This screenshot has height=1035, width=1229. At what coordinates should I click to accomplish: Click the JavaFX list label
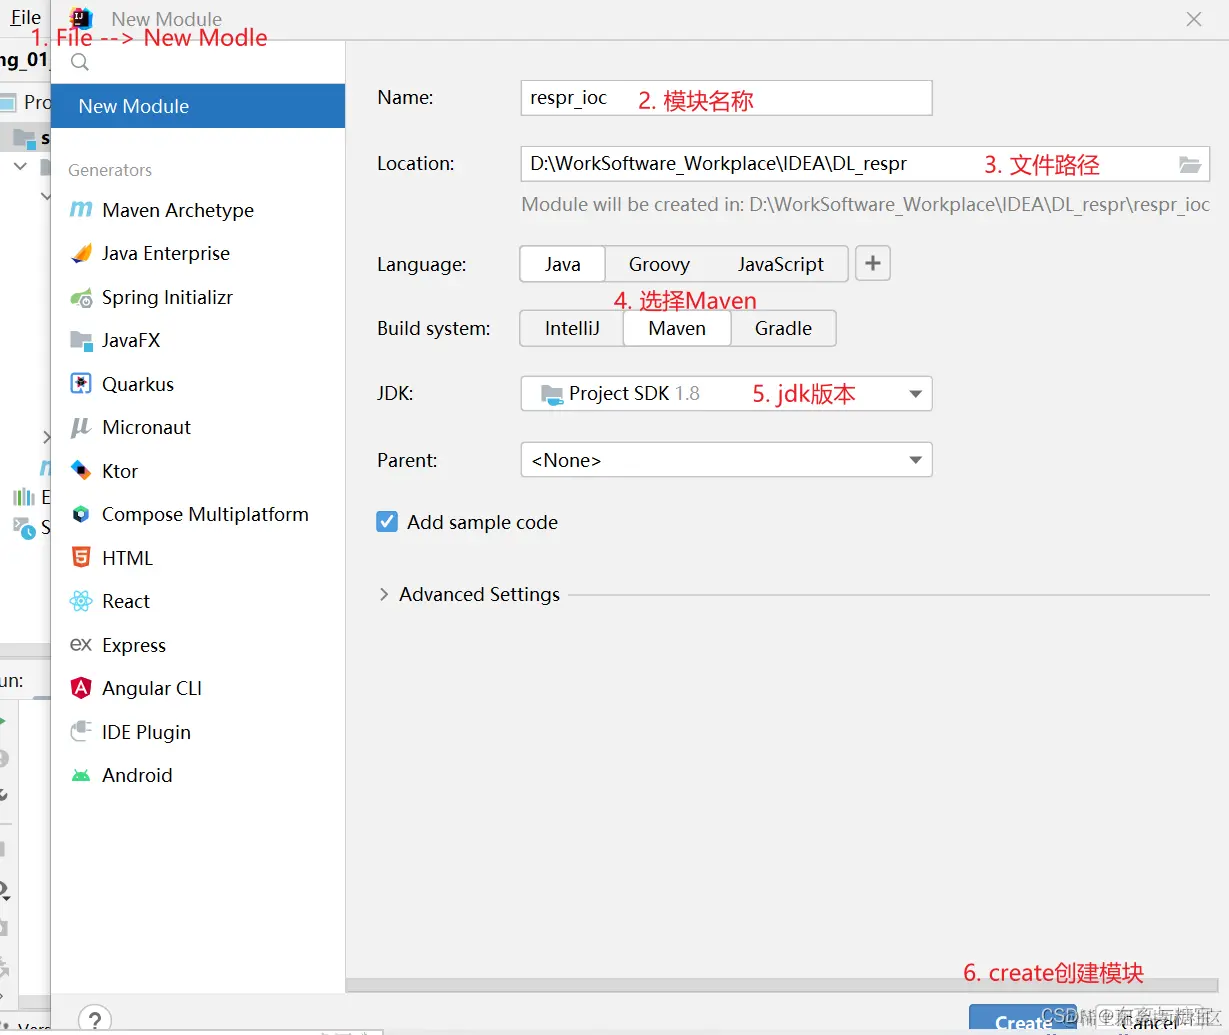click(x=131, y=340)
